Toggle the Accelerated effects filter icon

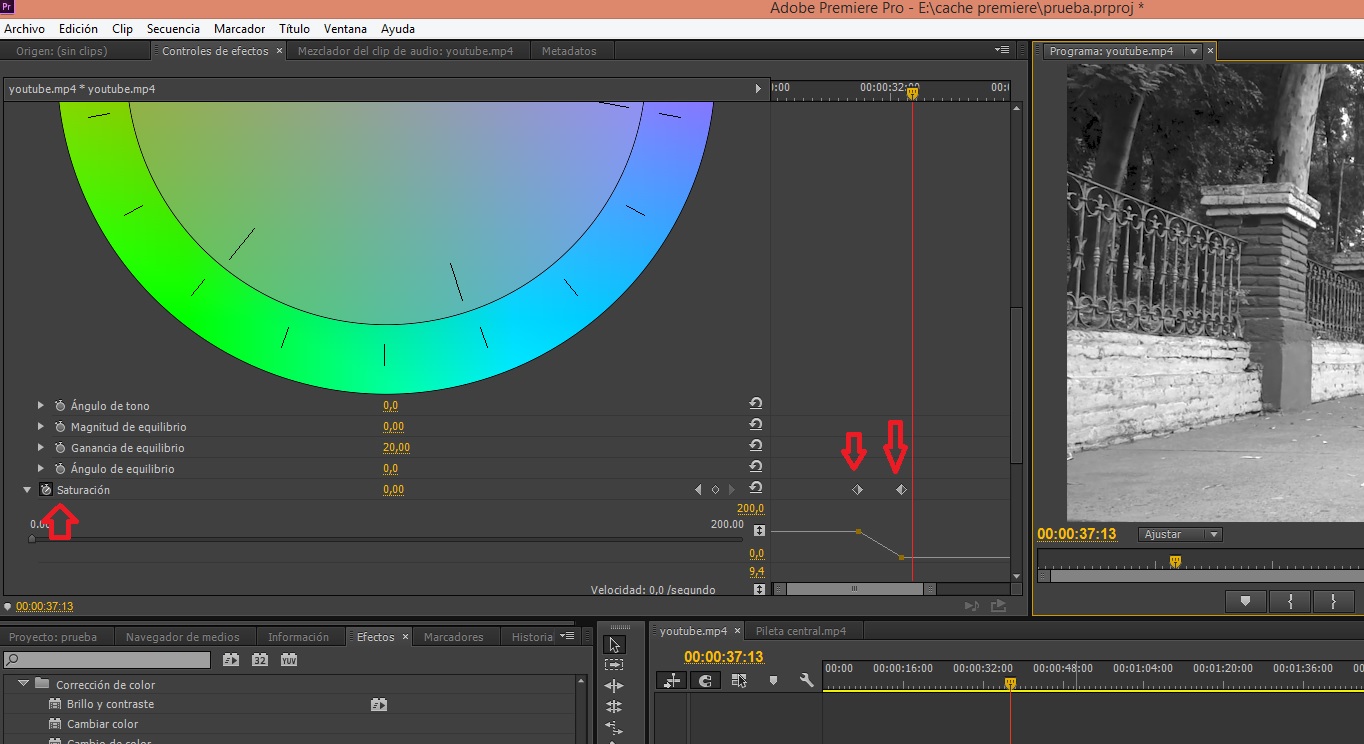231,660
